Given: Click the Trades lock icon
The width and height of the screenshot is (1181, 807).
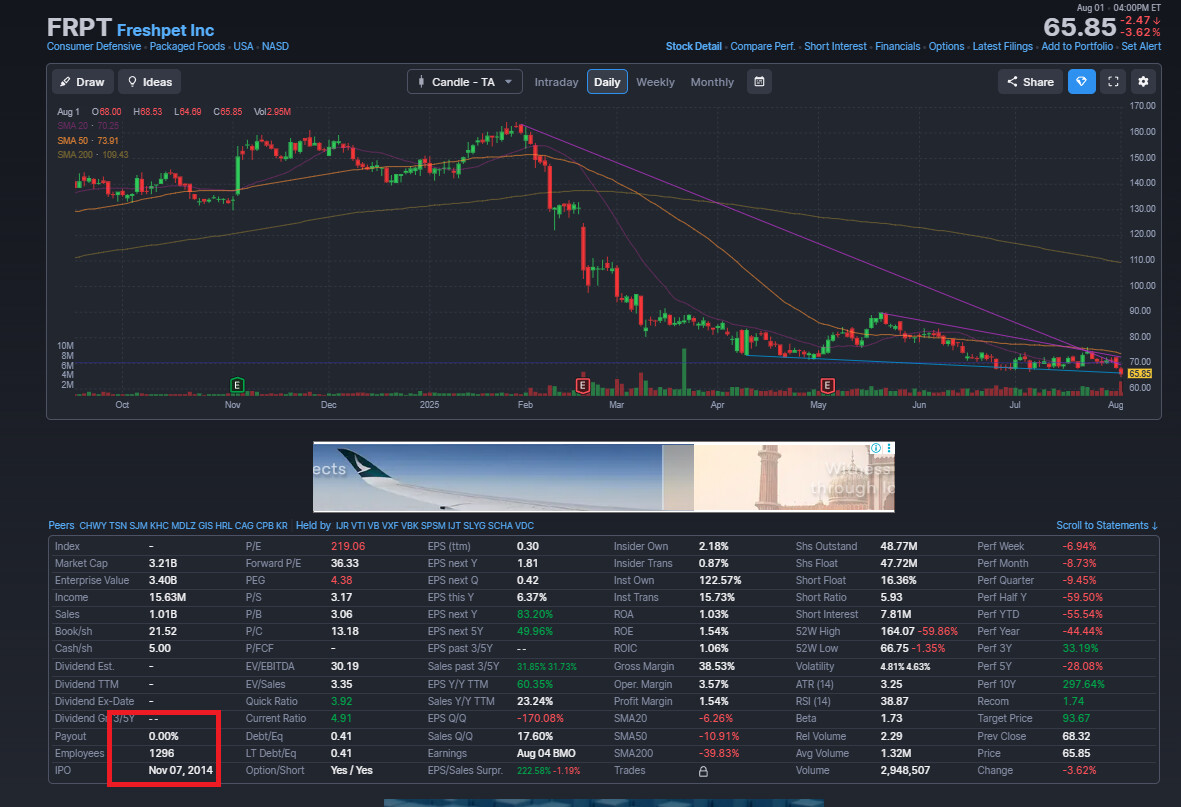Looking at the screenshot, I should (x=703, y=772).
